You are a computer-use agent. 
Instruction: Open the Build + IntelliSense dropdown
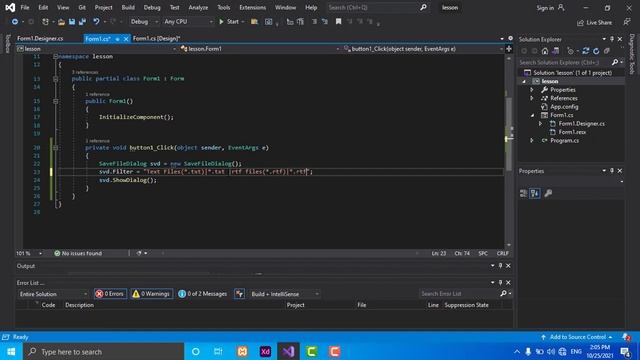pyautogui.click(x=284, y=294)
